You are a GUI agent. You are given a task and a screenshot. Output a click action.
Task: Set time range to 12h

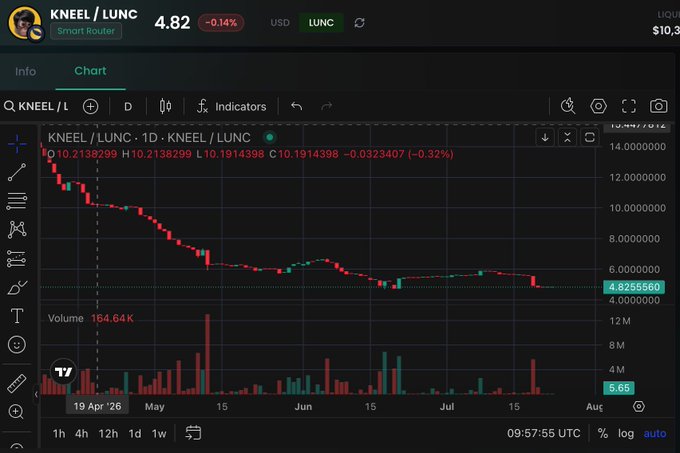tap(108, 433)
